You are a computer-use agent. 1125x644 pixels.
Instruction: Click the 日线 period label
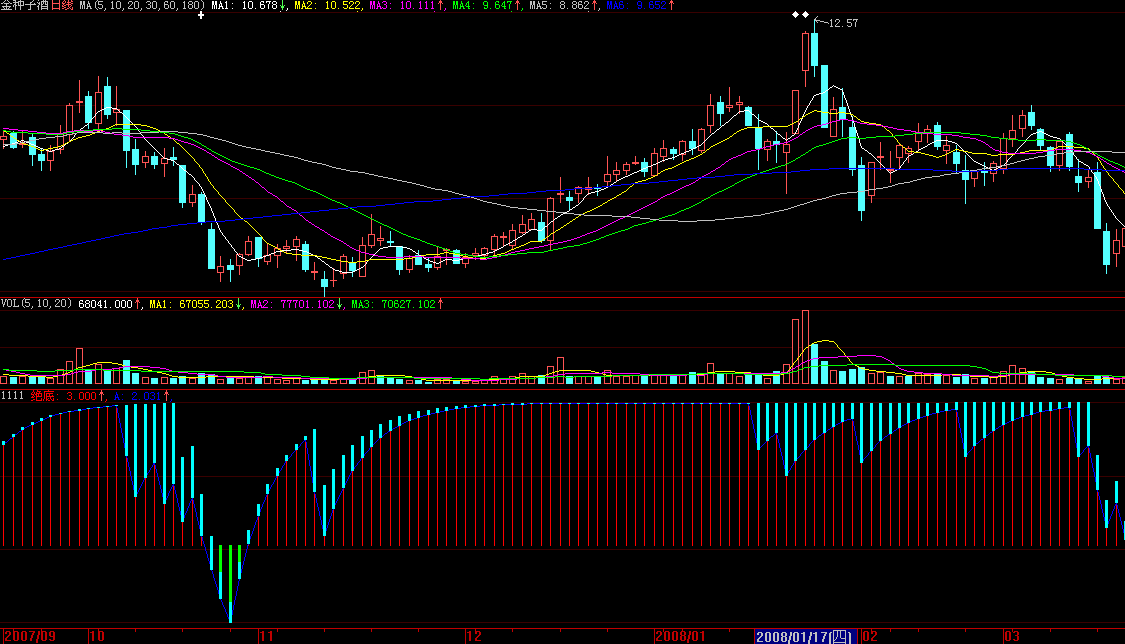click(x=62, y=6)
